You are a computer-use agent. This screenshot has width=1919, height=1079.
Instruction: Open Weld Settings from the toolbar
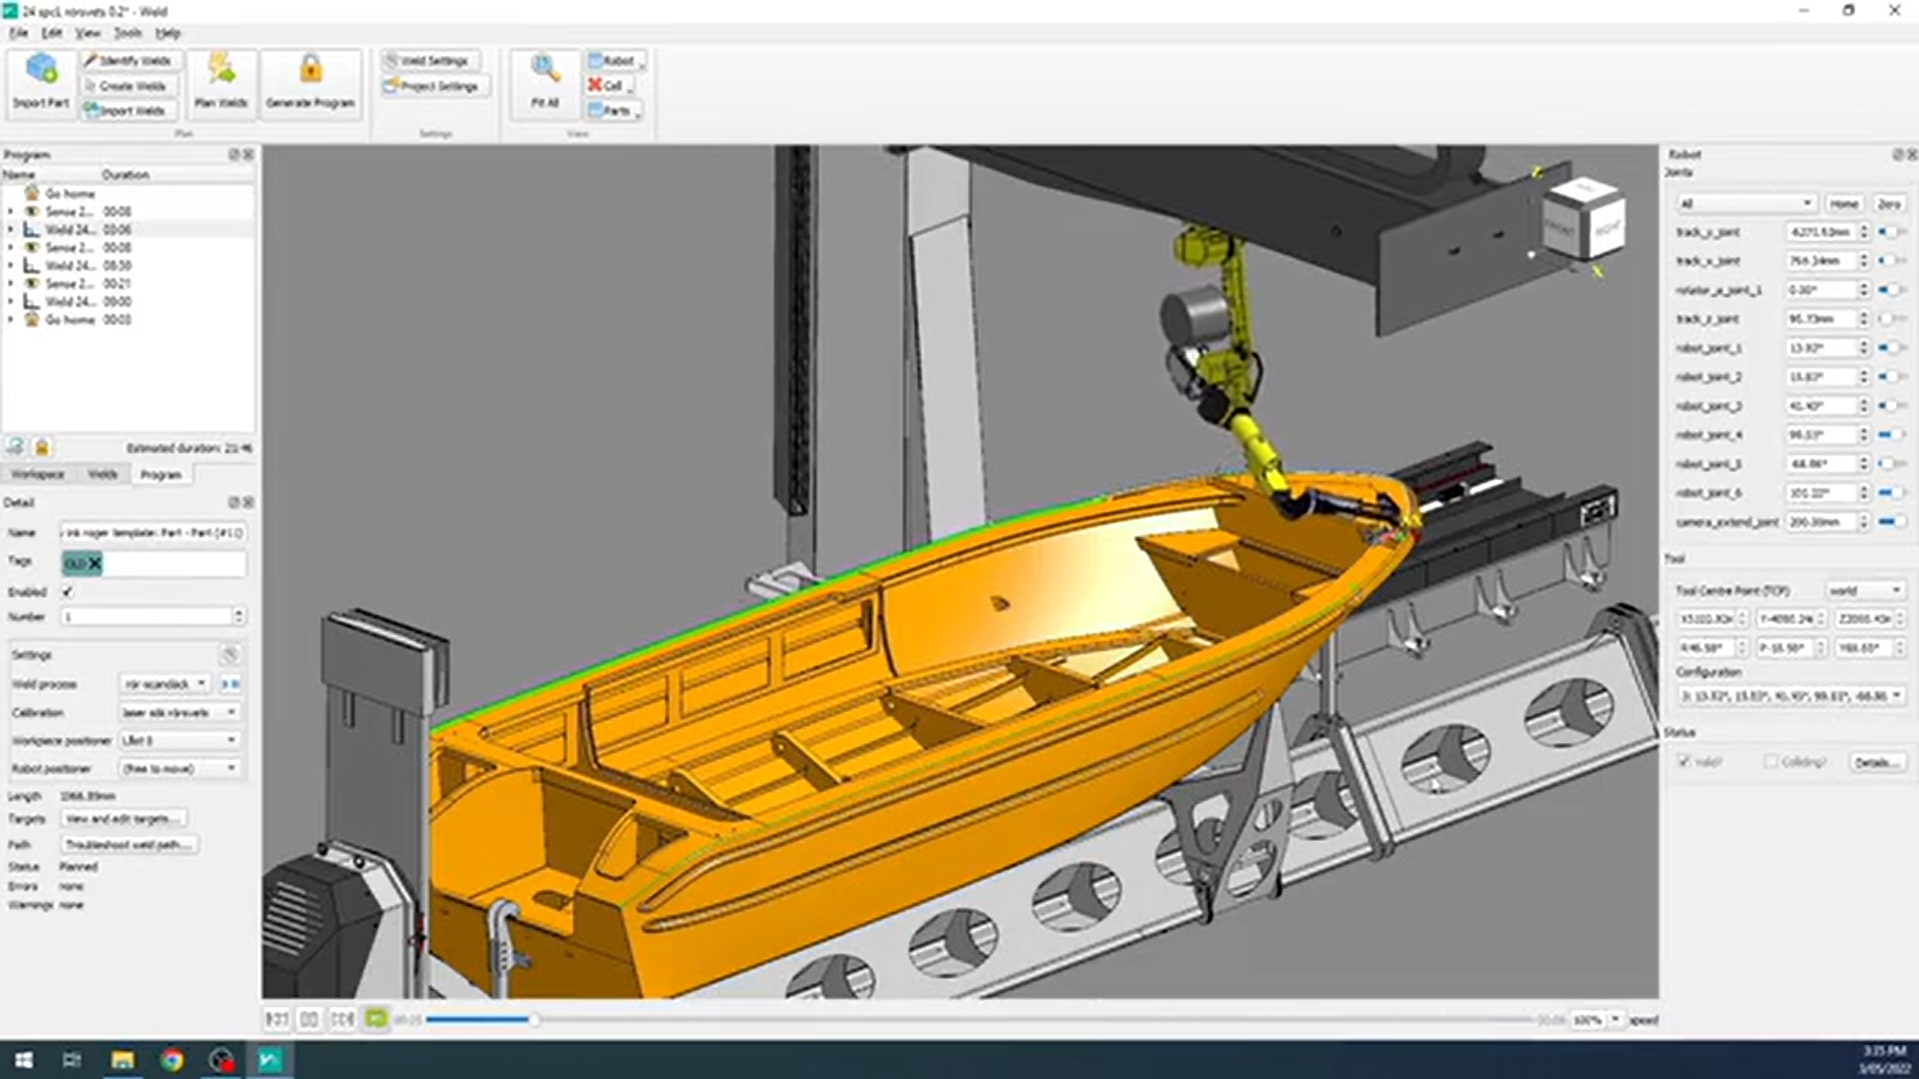(428, 61)
